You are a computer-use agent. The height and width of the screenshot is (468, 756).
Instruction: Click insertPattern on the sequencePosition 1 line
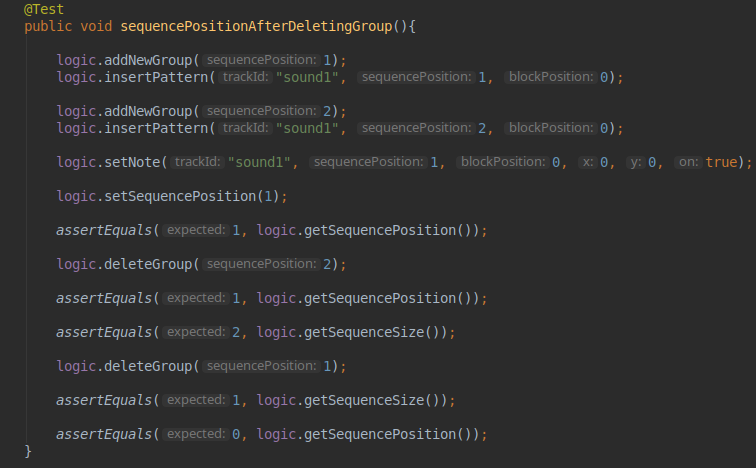tap(156, 77)
